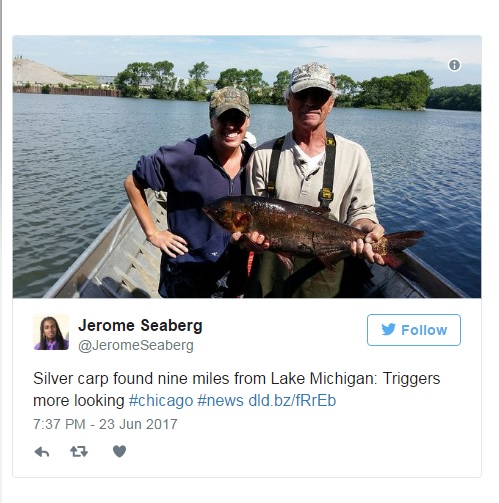Image resolution: width=499 pixels, height=503 pixels.
Task: Open the date link 23 Jun 2017
Action: tap(138, 424)
